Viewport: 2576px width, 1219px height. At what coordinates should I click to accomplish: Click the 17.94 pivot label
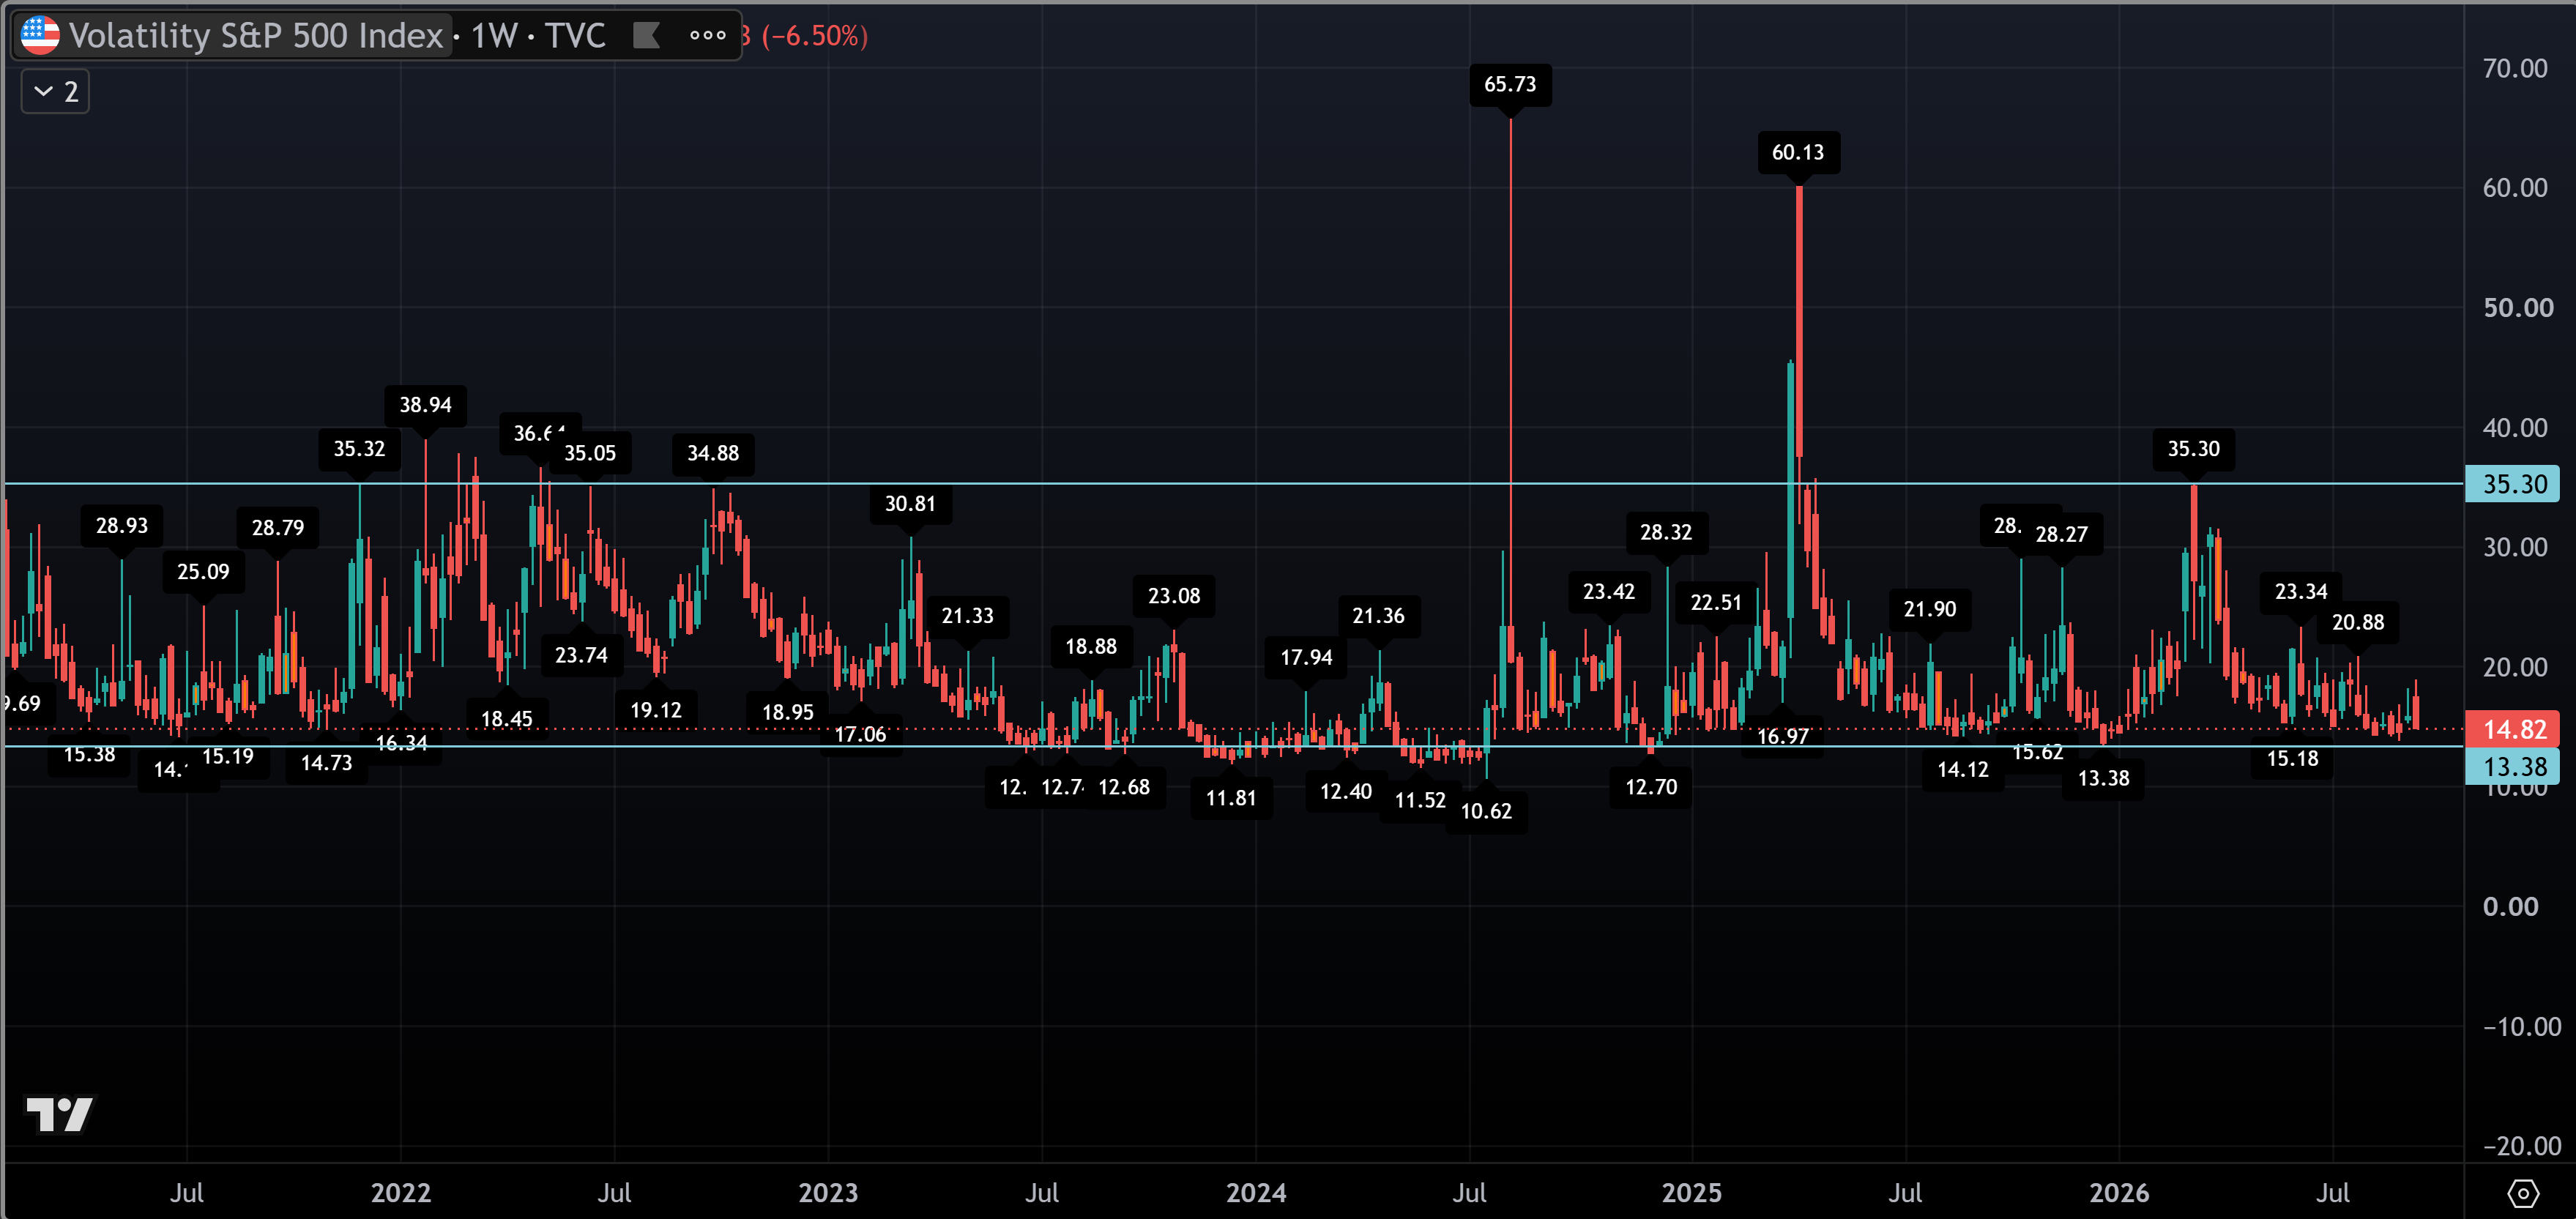pyautogui.click(x=1306, y=657)
